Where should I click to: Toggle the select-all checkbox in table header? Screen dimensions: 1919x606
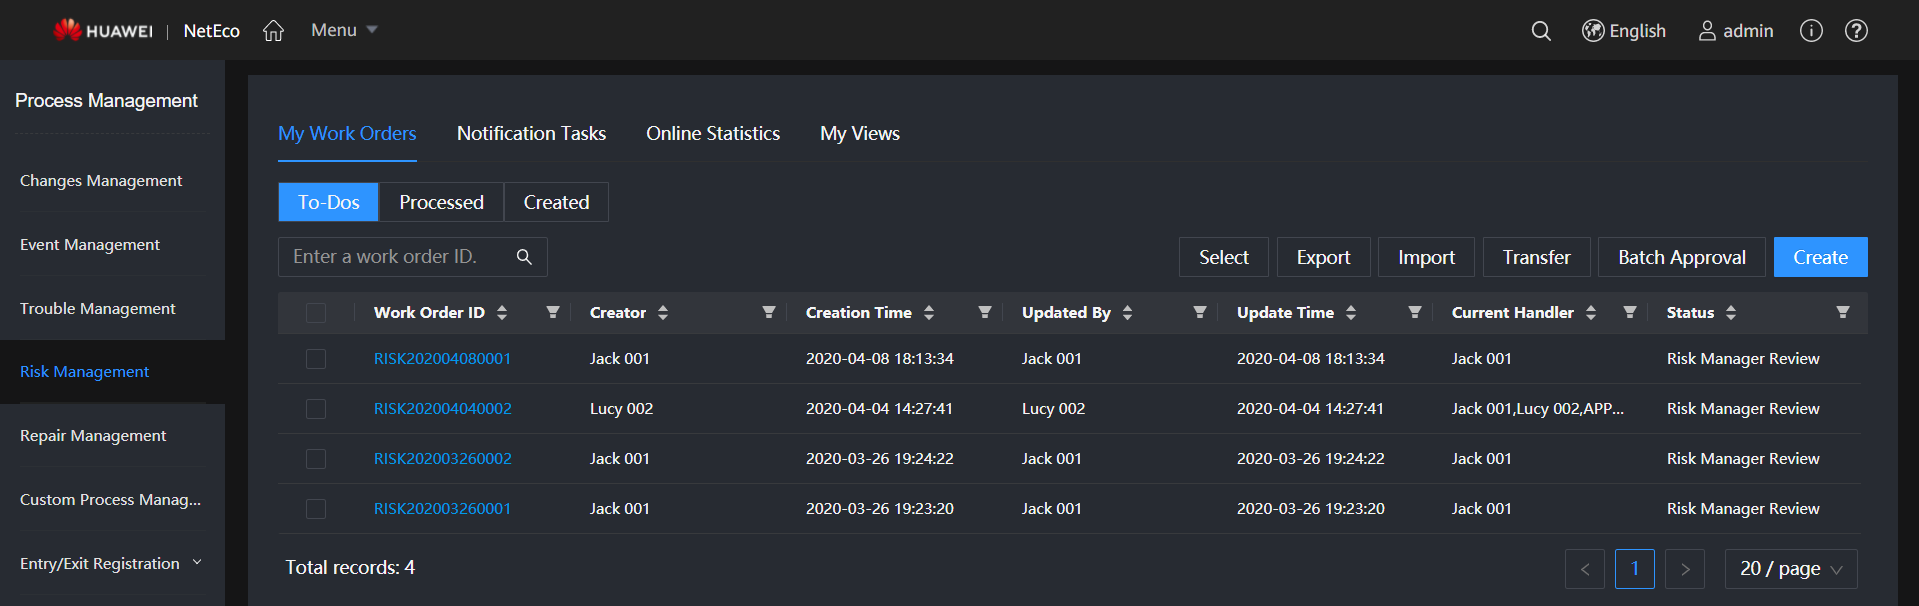click(x=316, y=313)
